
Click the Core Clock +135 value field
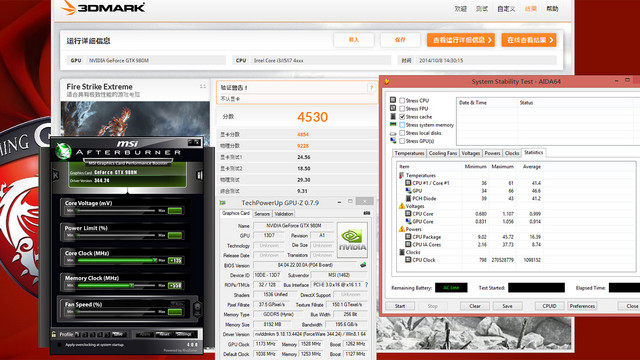click(x=175, y=260)
